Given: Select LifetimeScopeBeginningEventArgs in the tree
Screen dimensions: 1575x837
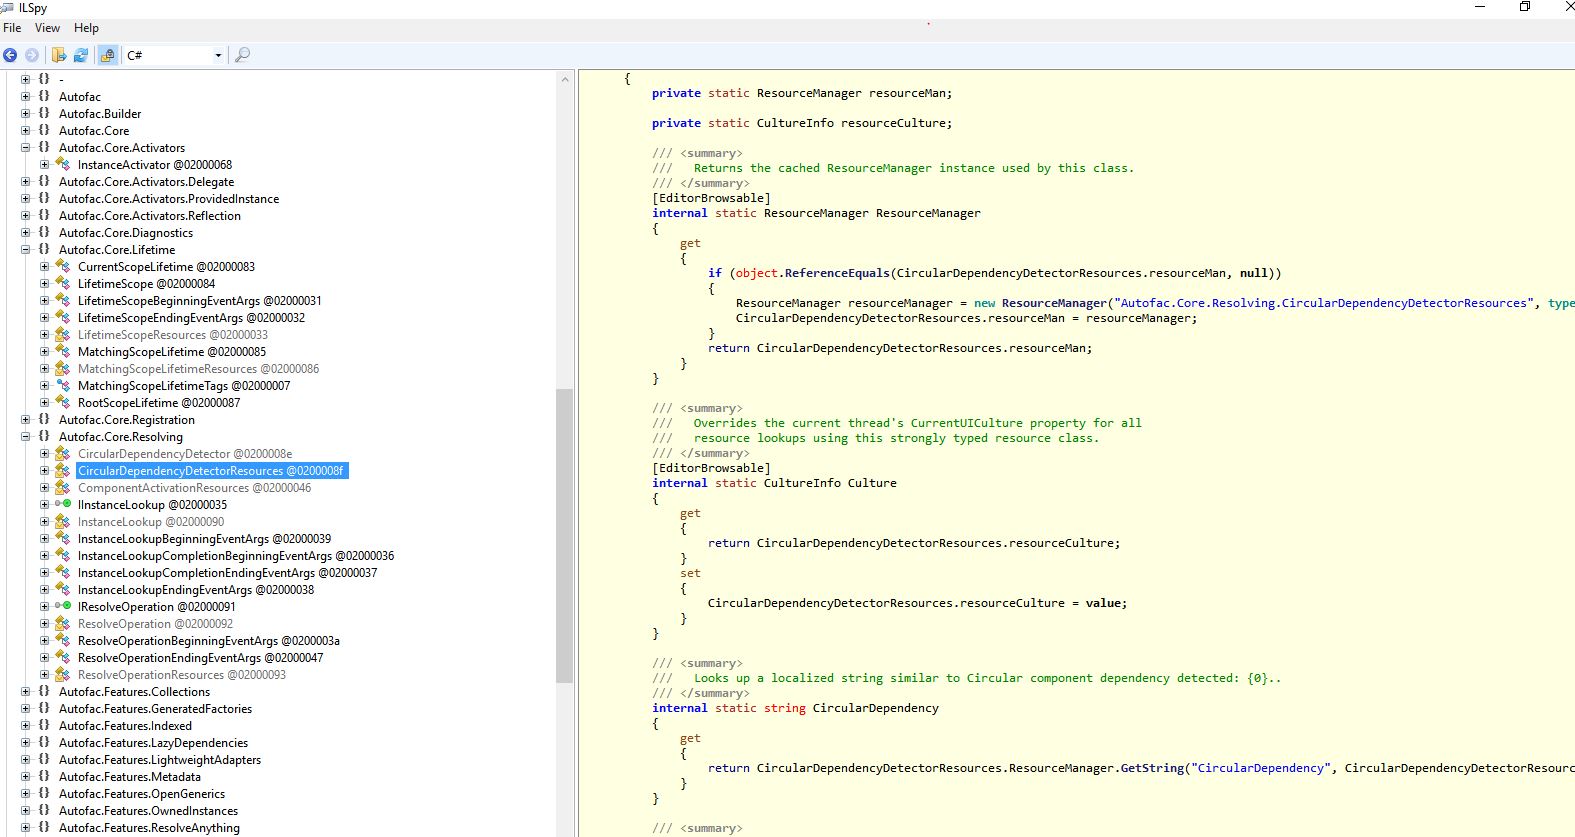Looking at the screenshot, I should 200,301.
